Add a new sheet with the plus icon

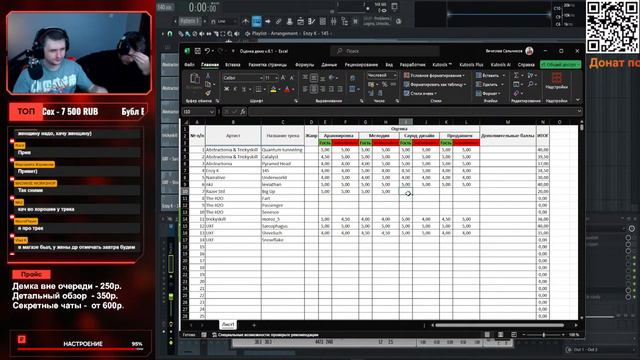[254, 325]
